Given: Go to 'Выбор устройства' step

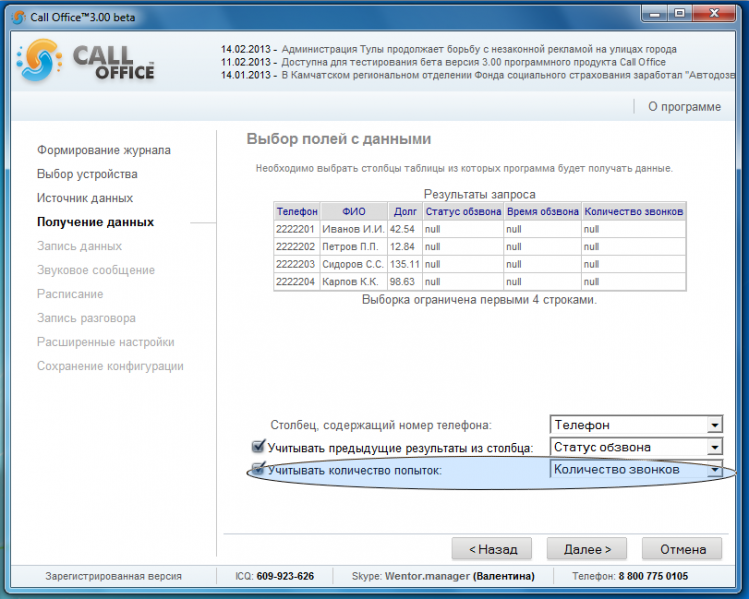Looking at the screenshot, I should click(87, 174).
